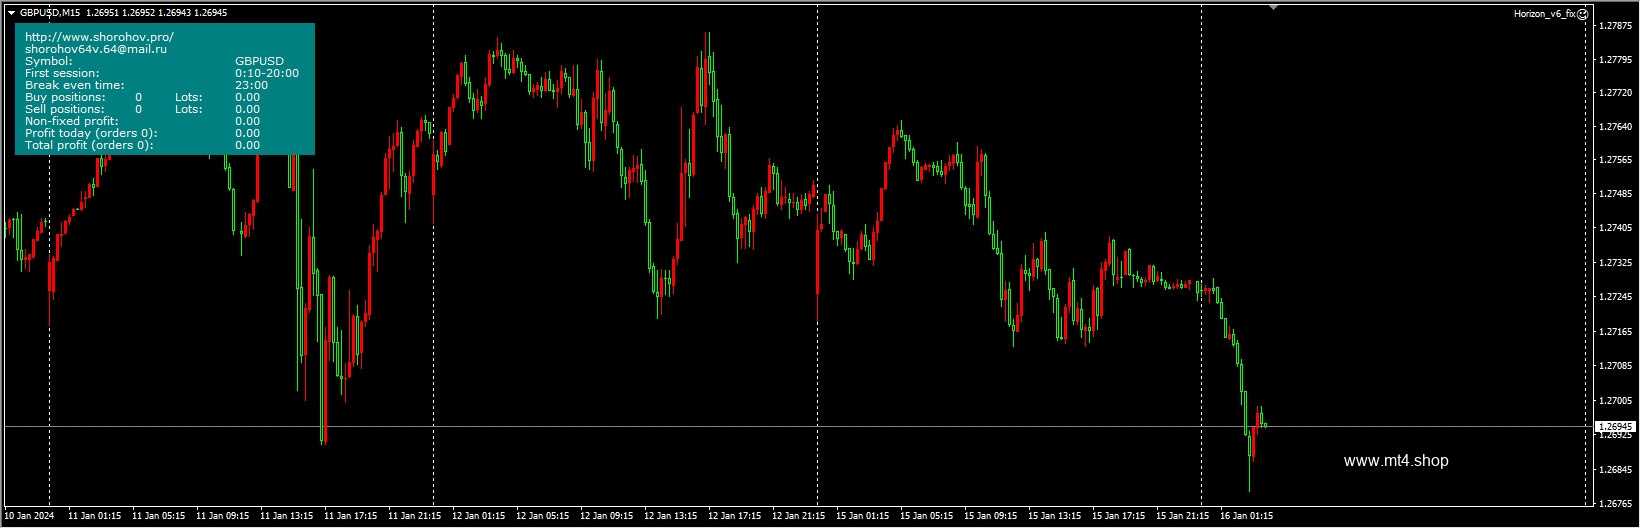Click the Profit today (orders 0) label
Viewport: 1641px width, 529px height.
[x=92, y=133]
